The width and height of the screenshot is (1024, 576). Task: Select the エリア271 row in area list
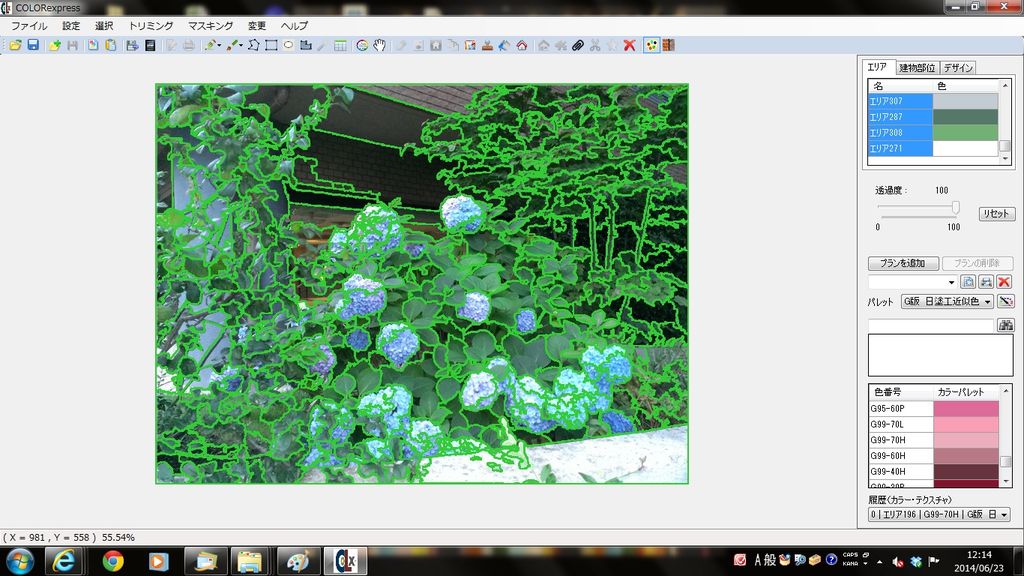pos(933,148)
